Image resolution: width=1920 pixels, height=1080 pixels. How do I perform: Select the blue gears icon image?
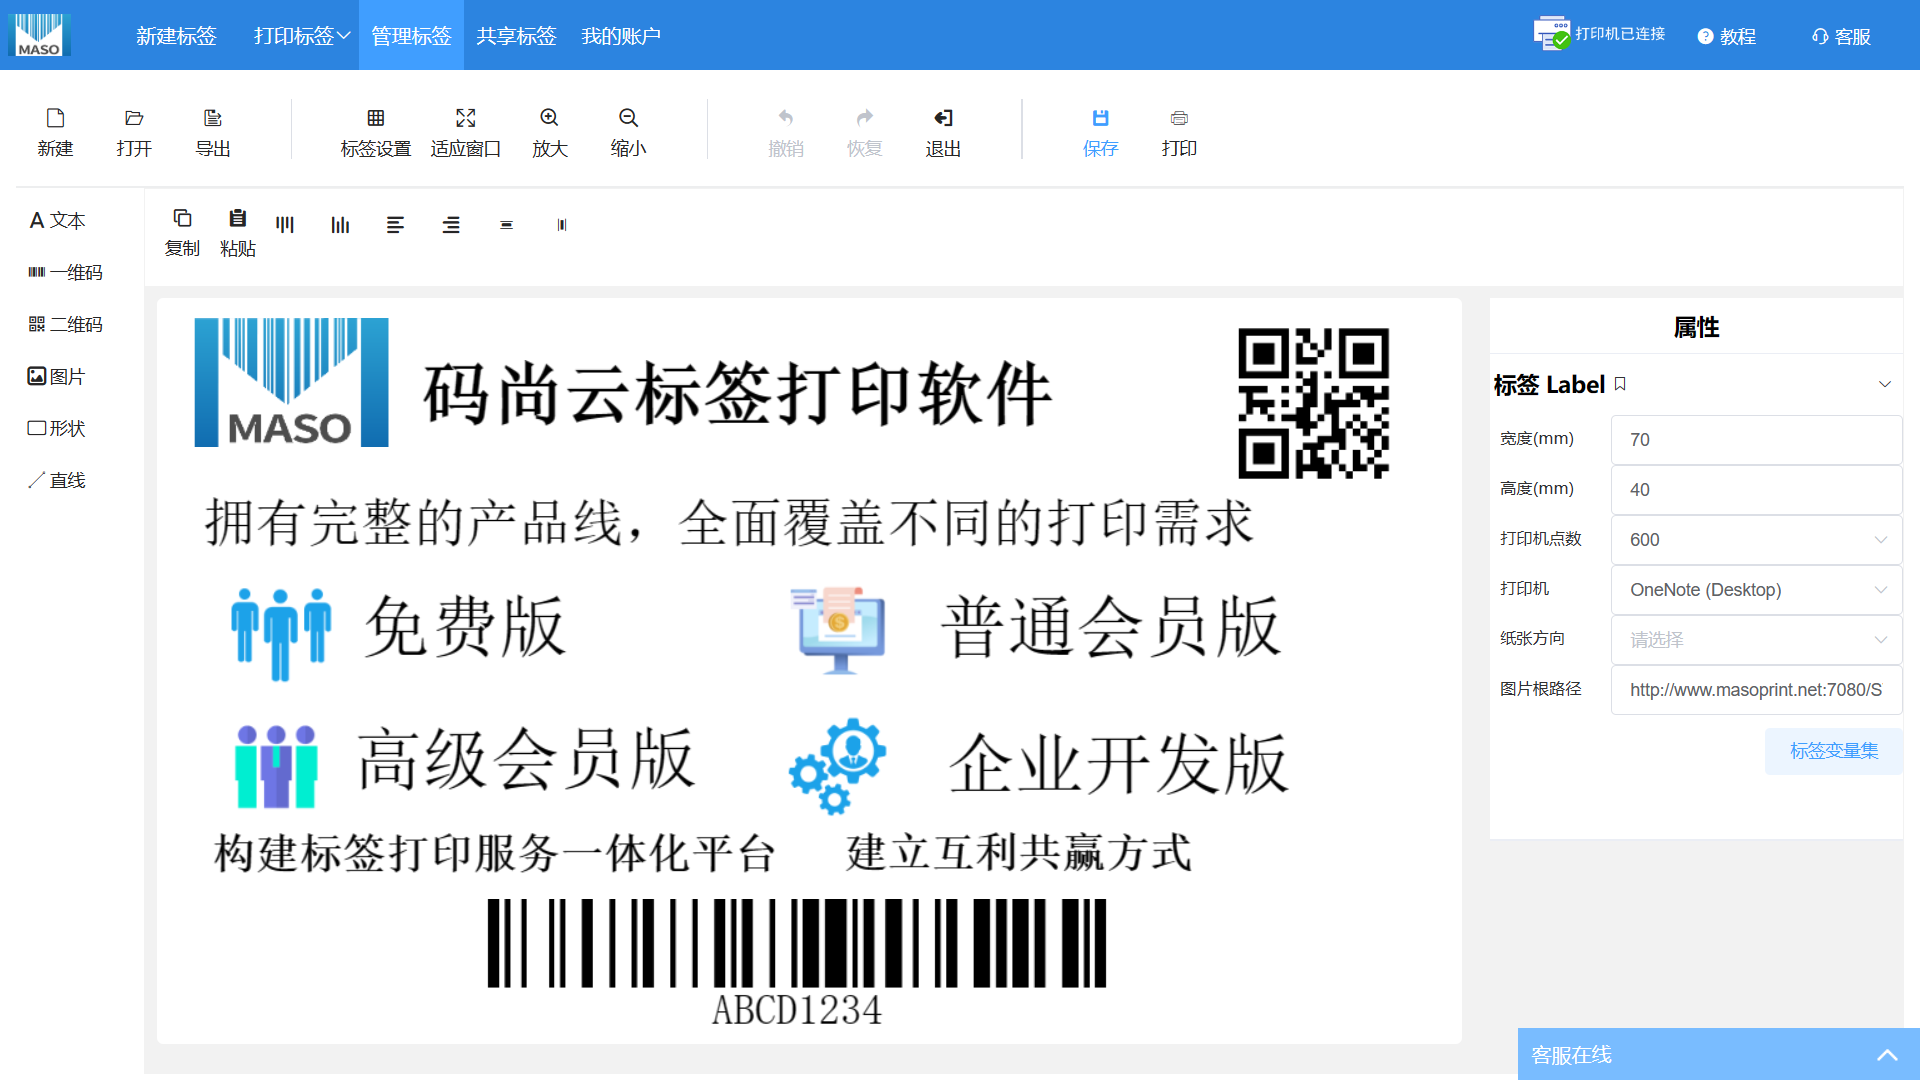pyautogui.click(x=838, y=765)
